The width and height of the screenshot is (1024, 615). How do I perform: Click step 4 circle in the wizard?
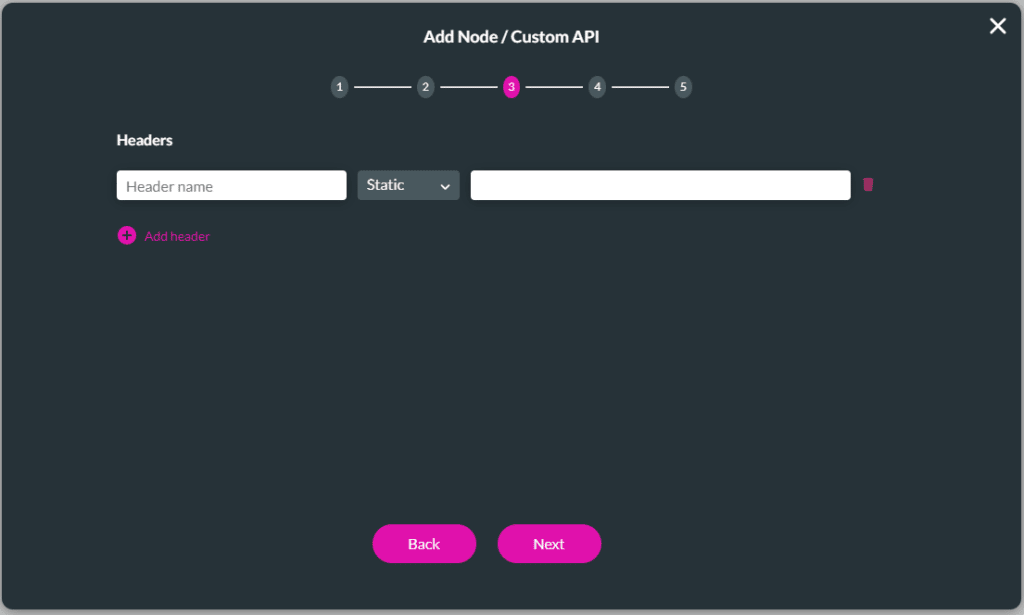(x=597, y=87)
